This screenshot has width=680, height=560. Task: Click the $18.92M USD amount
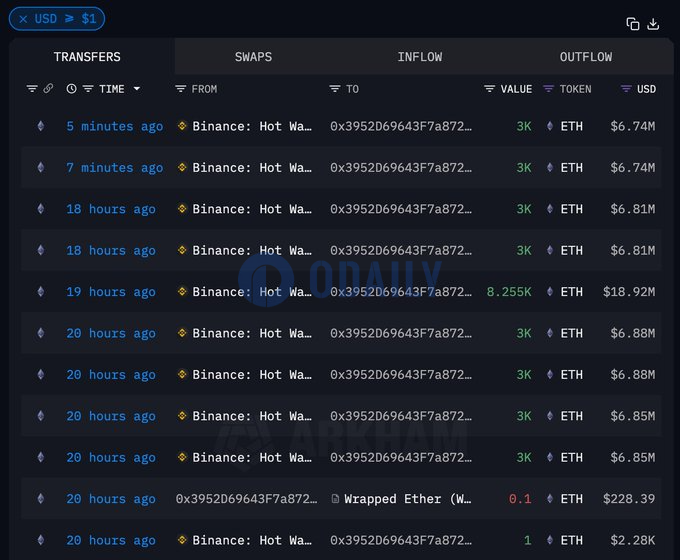(x=629, y=292)
